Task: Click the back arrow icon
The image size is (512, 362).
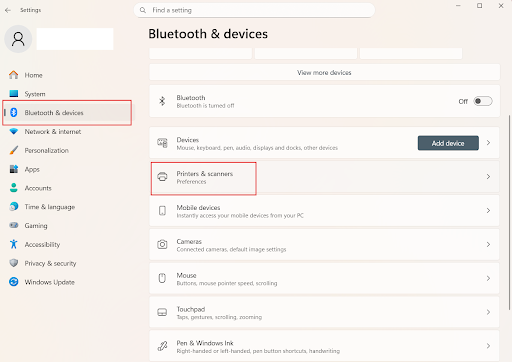Action: pyautogui.click(x=8, y=10)
